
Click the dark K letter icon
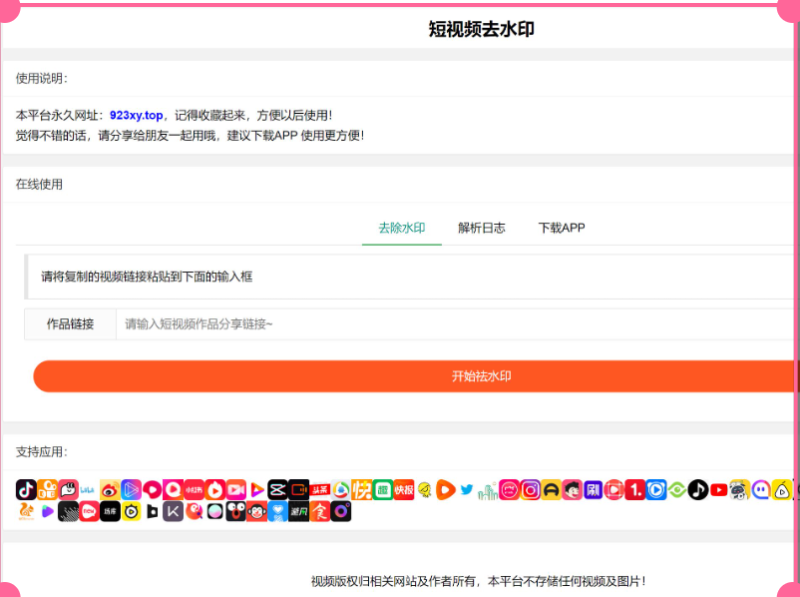coord(173,512)
